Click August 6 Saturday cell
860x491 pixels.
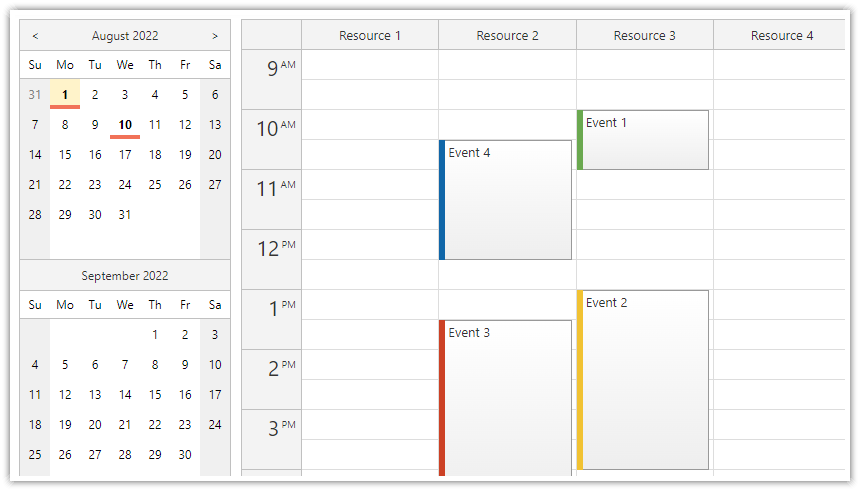(215, 94)
